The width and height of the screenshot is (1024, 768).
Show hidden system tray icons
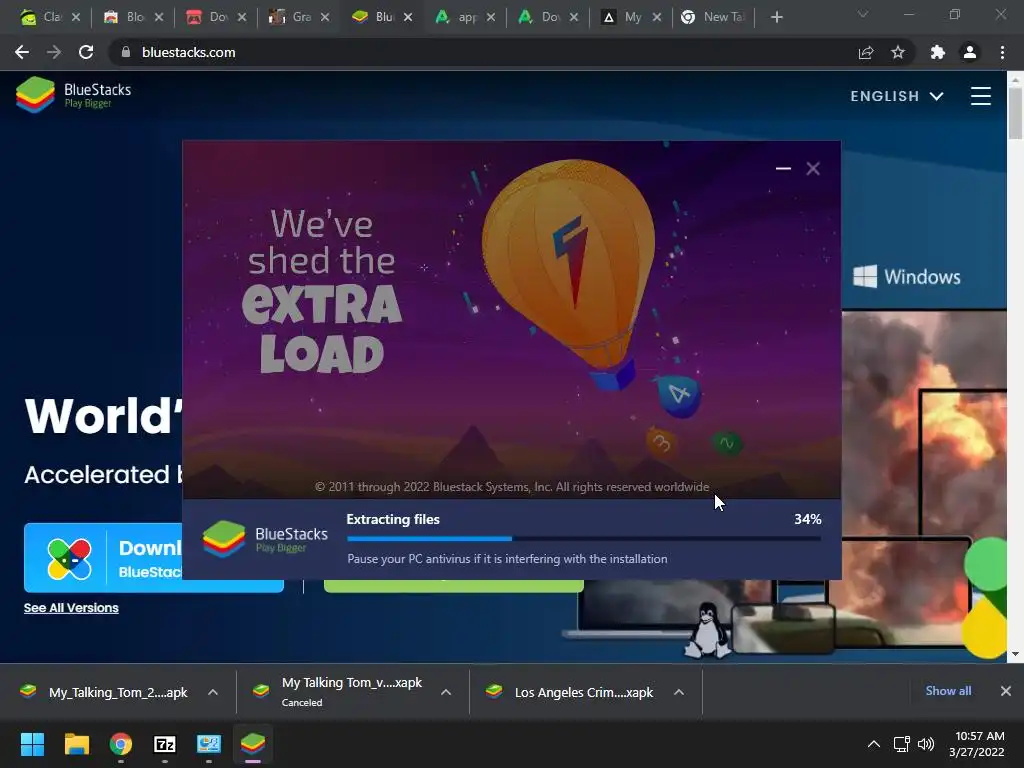tap(874, 744)
